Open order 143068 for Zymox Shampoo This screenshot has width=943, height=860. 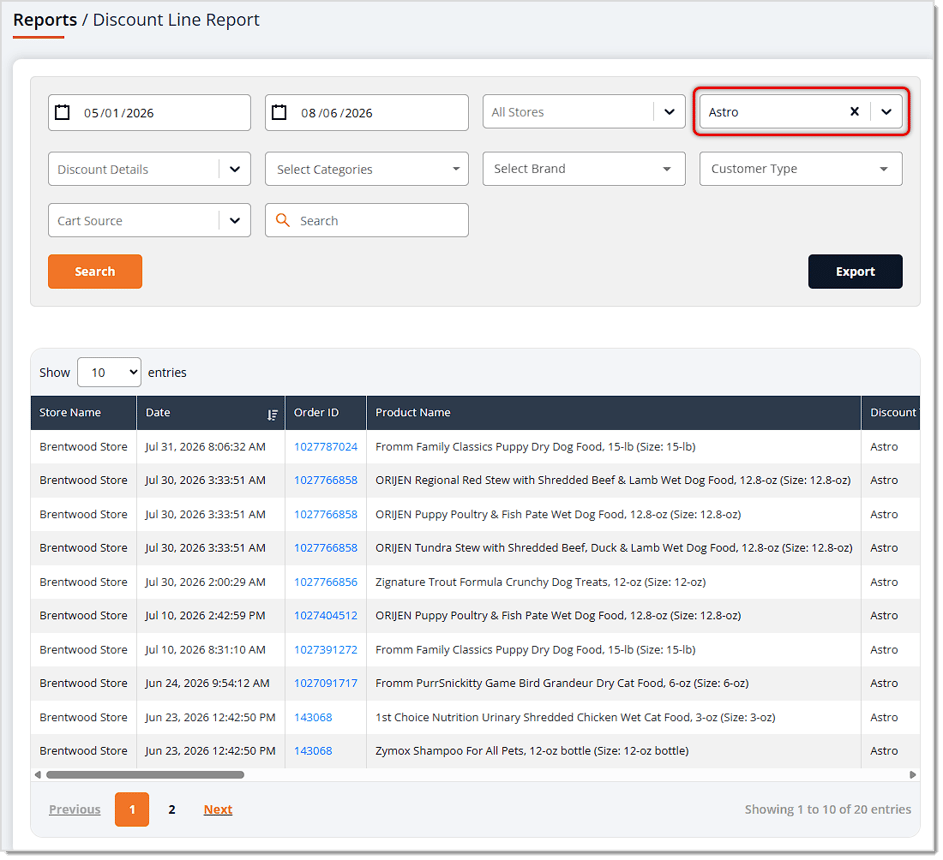(313, 751)
